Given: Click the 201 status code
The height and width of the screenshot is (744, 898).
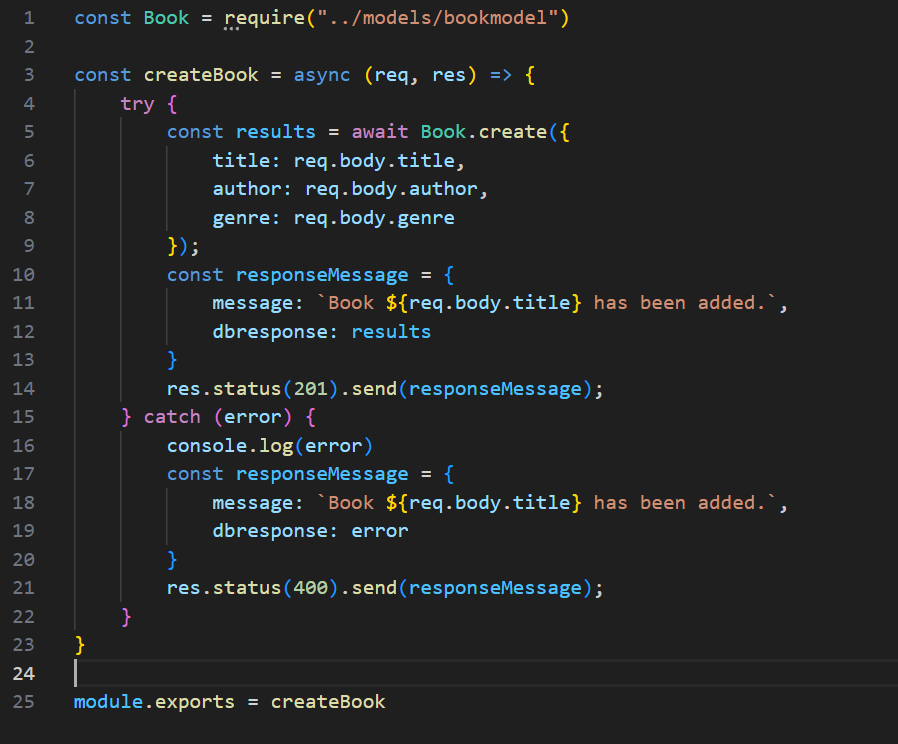Looking at the screenshot, I should [310, 389].
